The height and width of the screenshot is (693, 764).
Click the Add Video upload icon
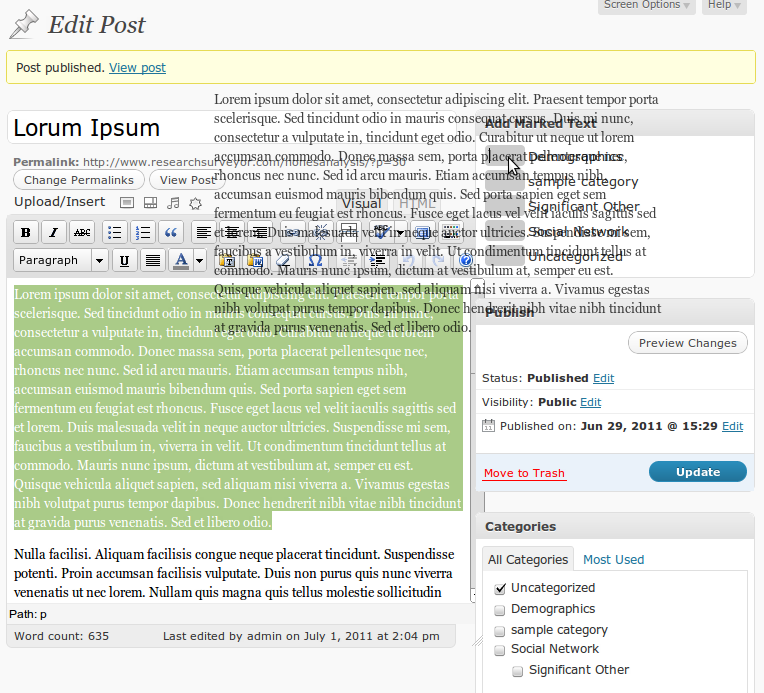150,203
